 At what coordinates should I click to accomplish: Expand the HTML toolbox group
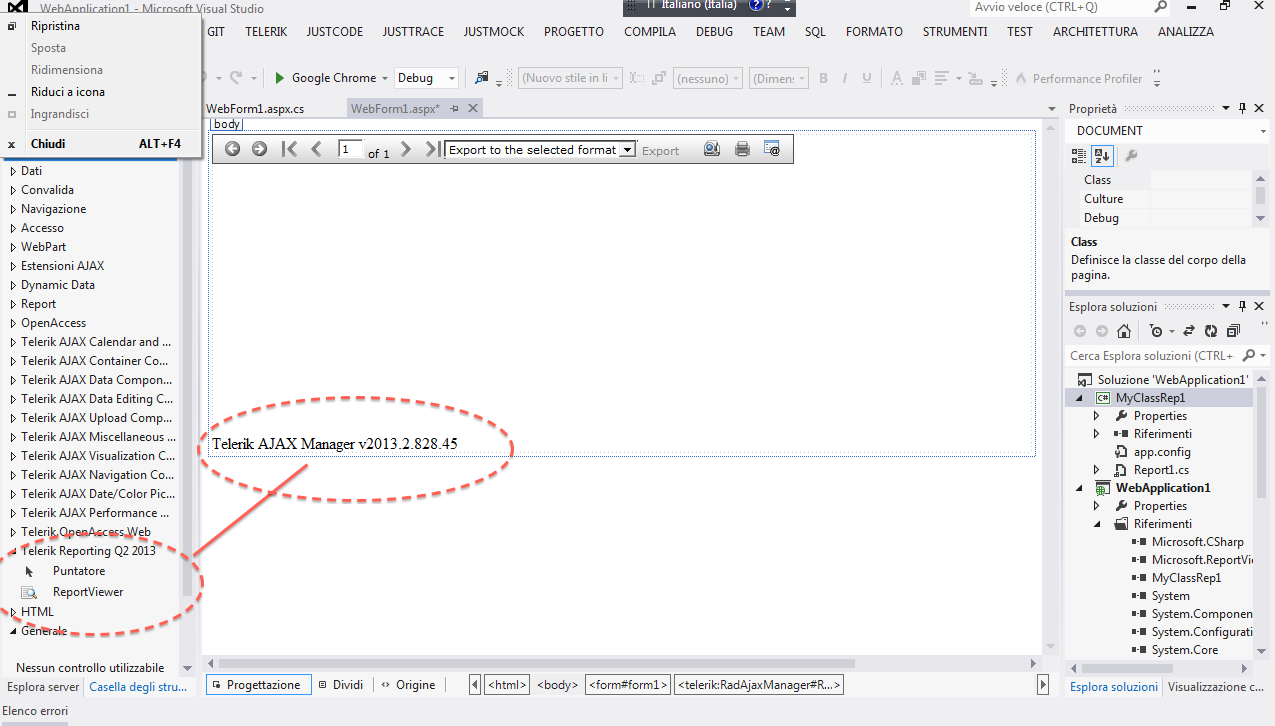[x=12, y=612]
